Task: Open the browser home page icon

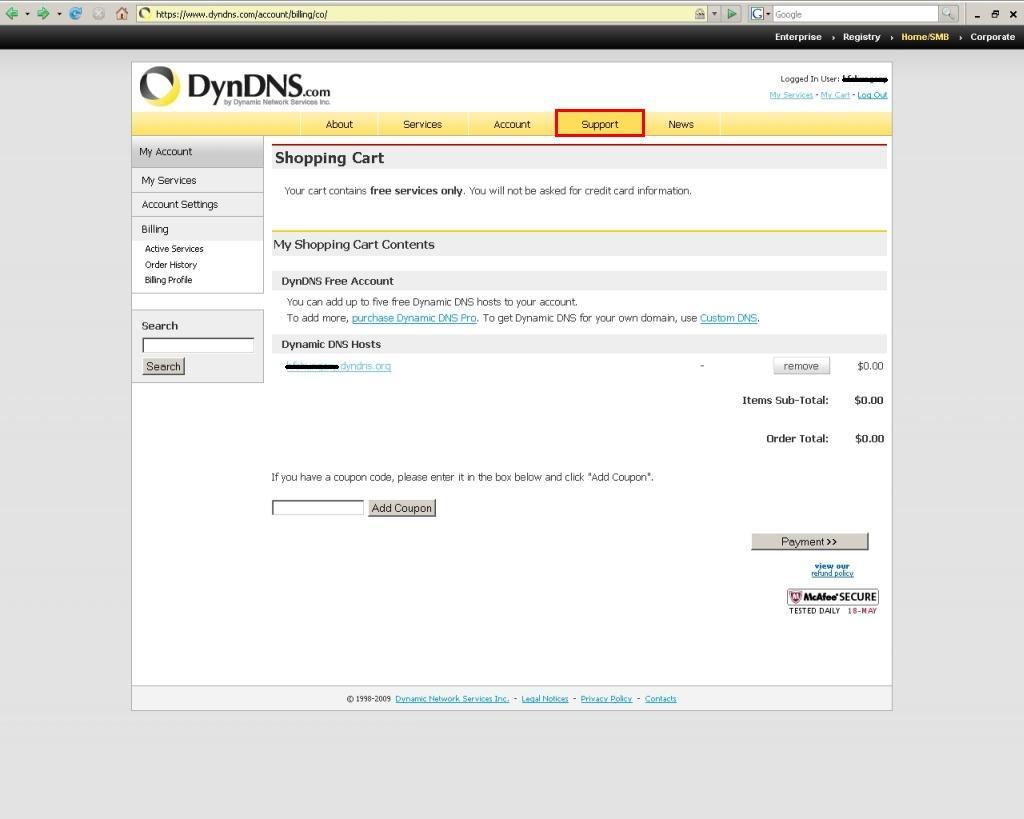Action: click(x=121, y=14)
